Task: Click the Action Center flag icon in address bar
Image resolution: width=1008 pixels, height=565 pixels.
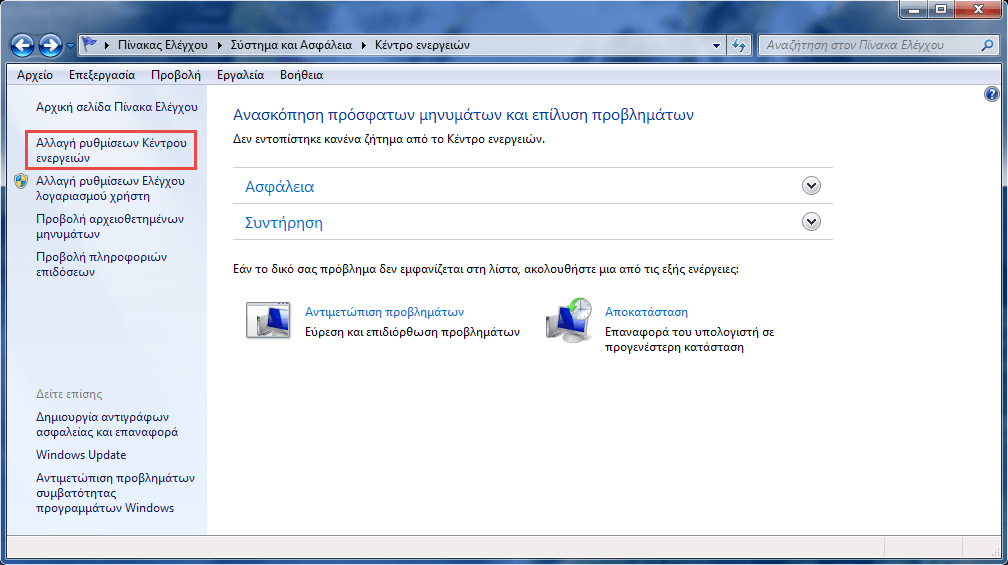Action: 90,45
